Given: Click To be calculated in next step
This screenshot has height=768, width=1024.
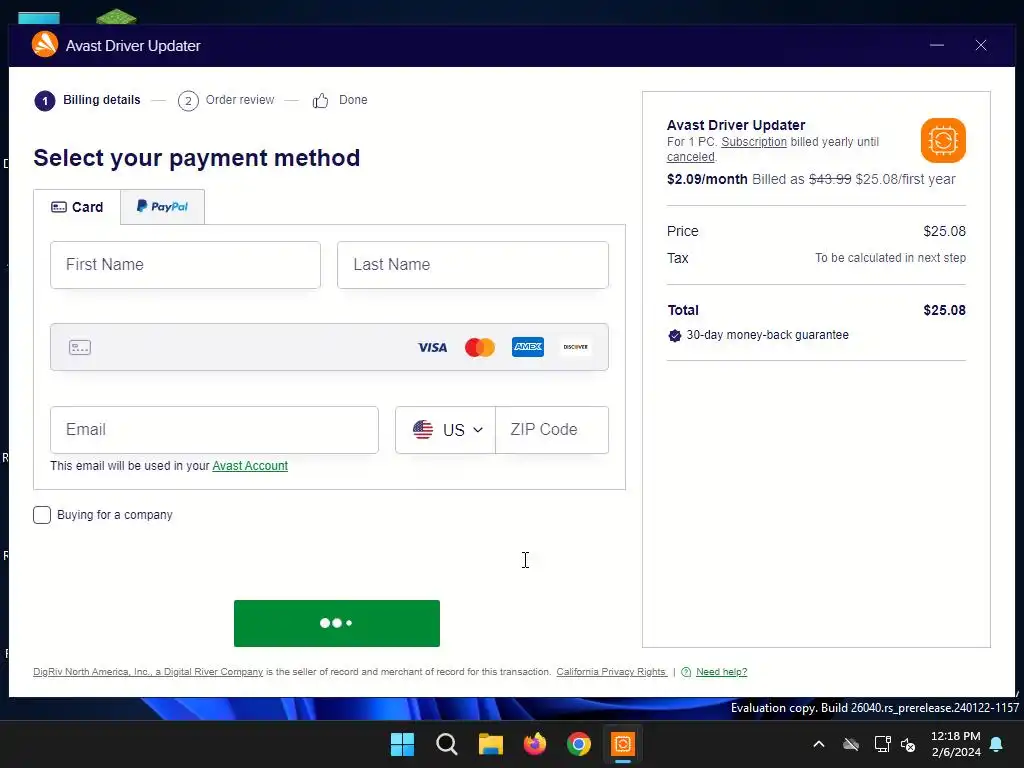Looking at the screenshot, I should pyautogui.click(x=890, y=258).
